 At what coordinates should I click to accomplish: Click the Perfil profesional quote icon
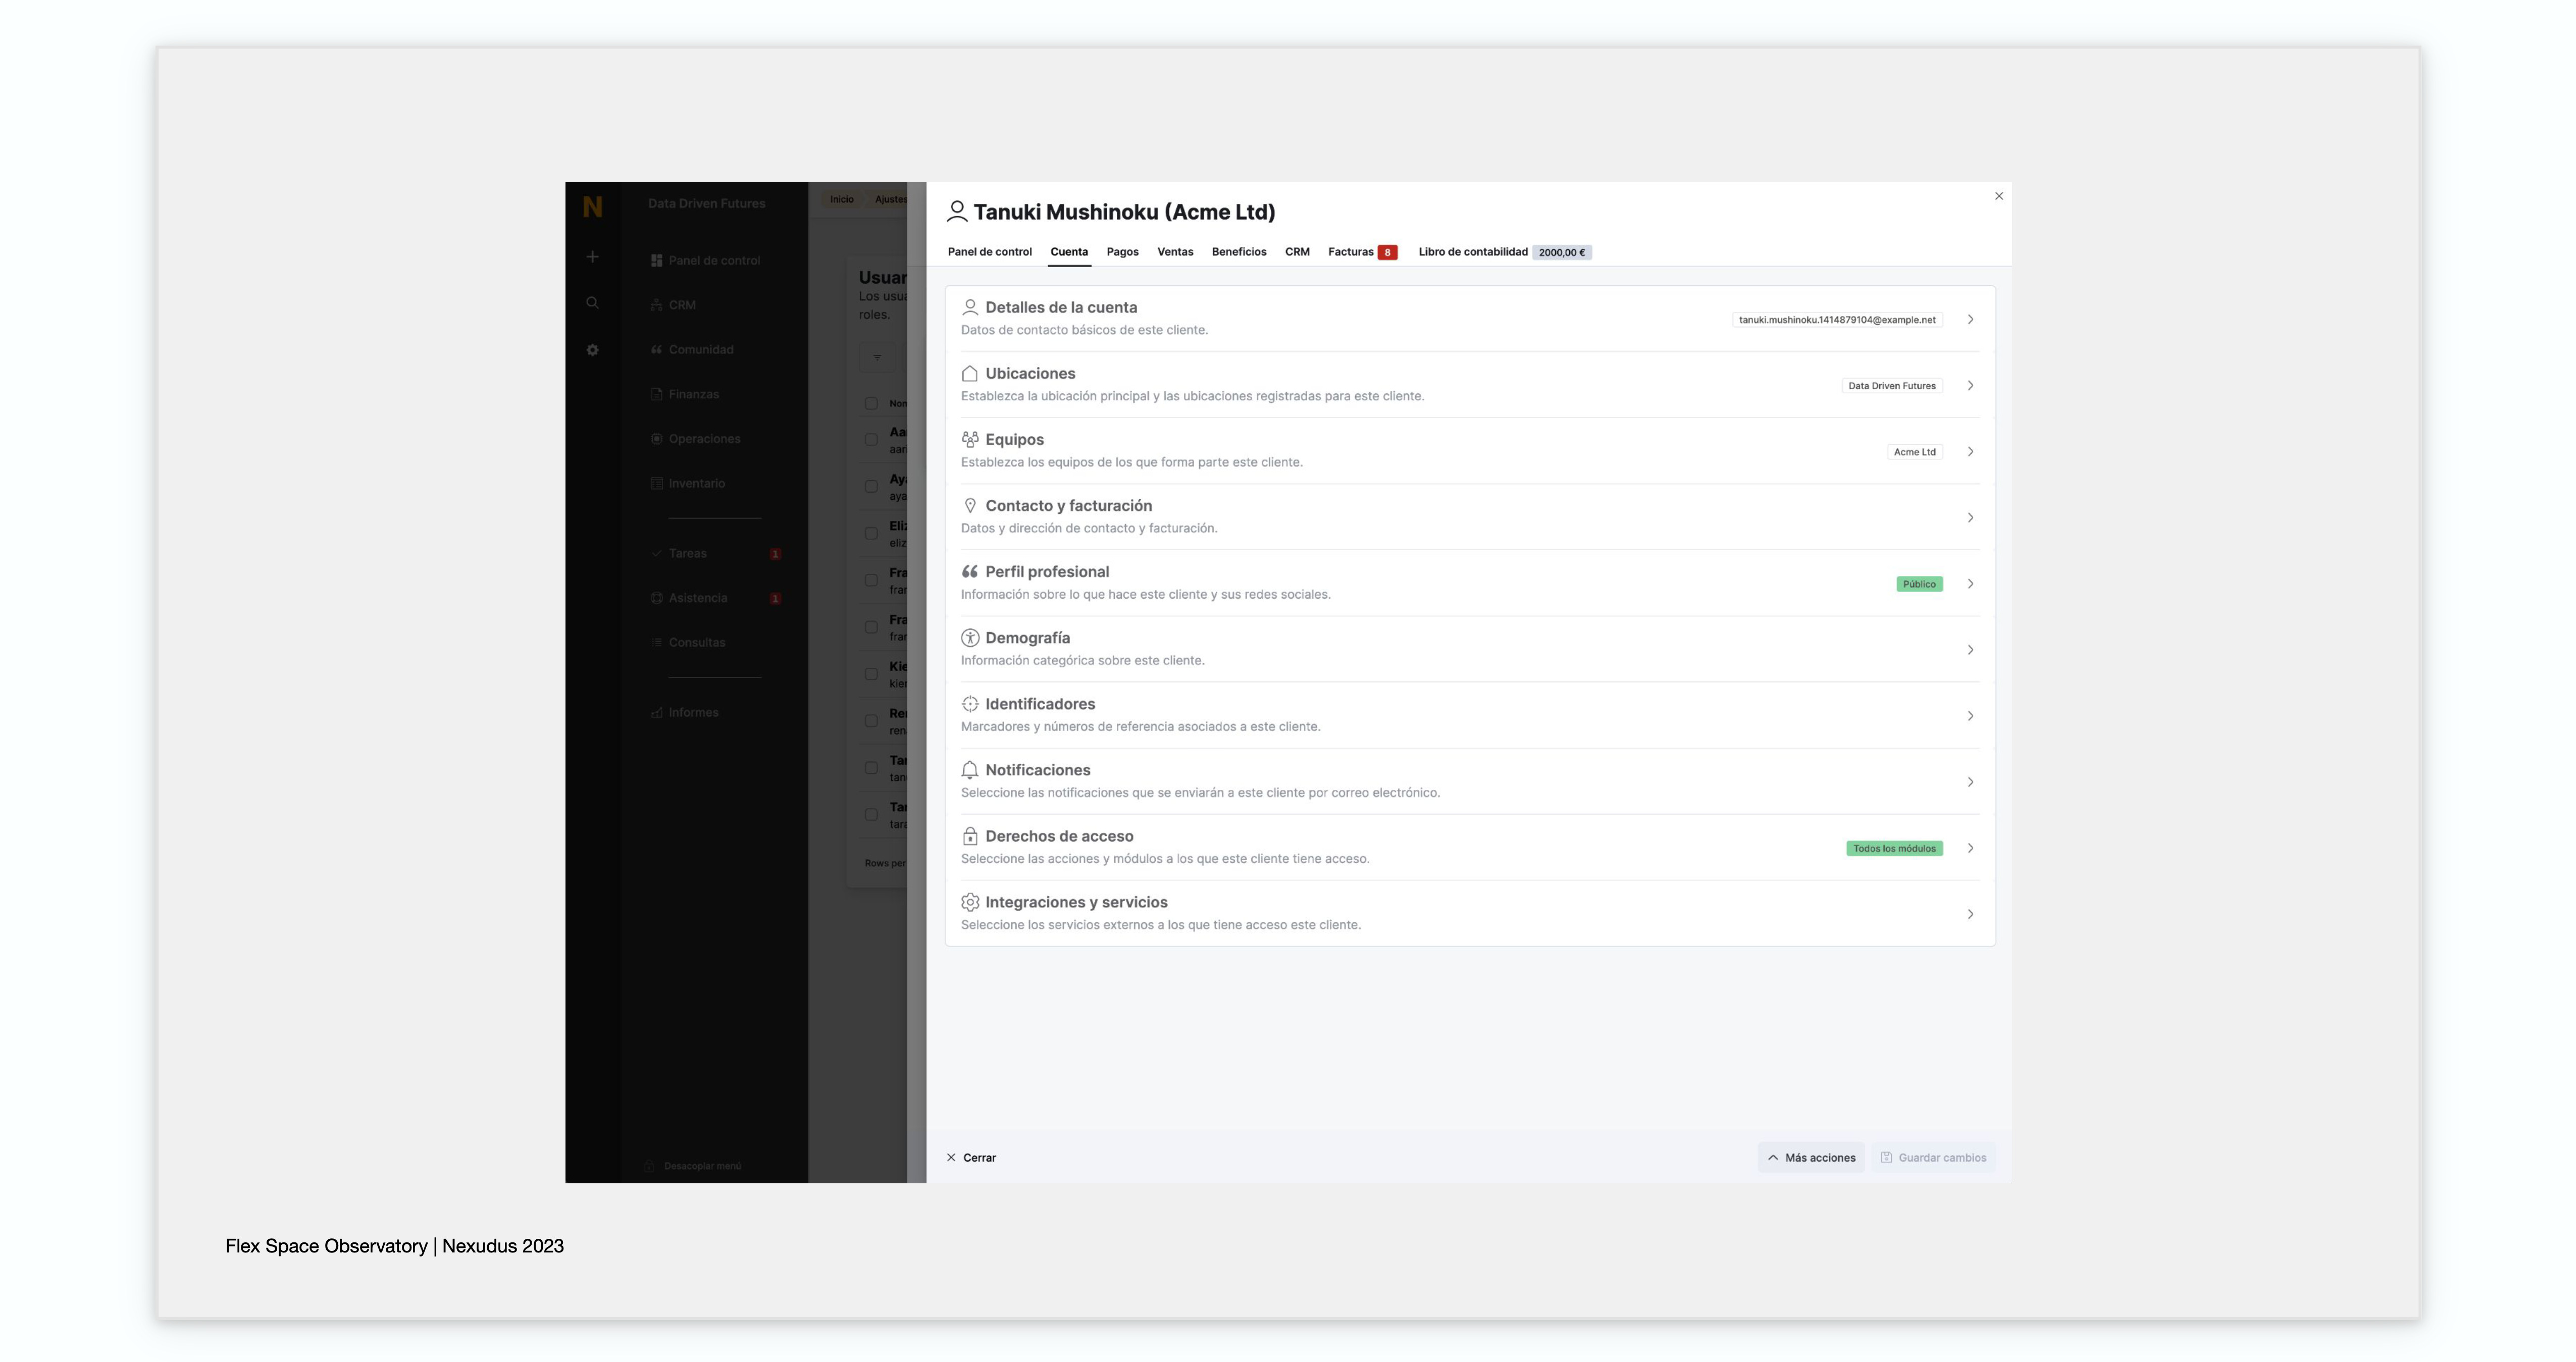tap(969, 571)
